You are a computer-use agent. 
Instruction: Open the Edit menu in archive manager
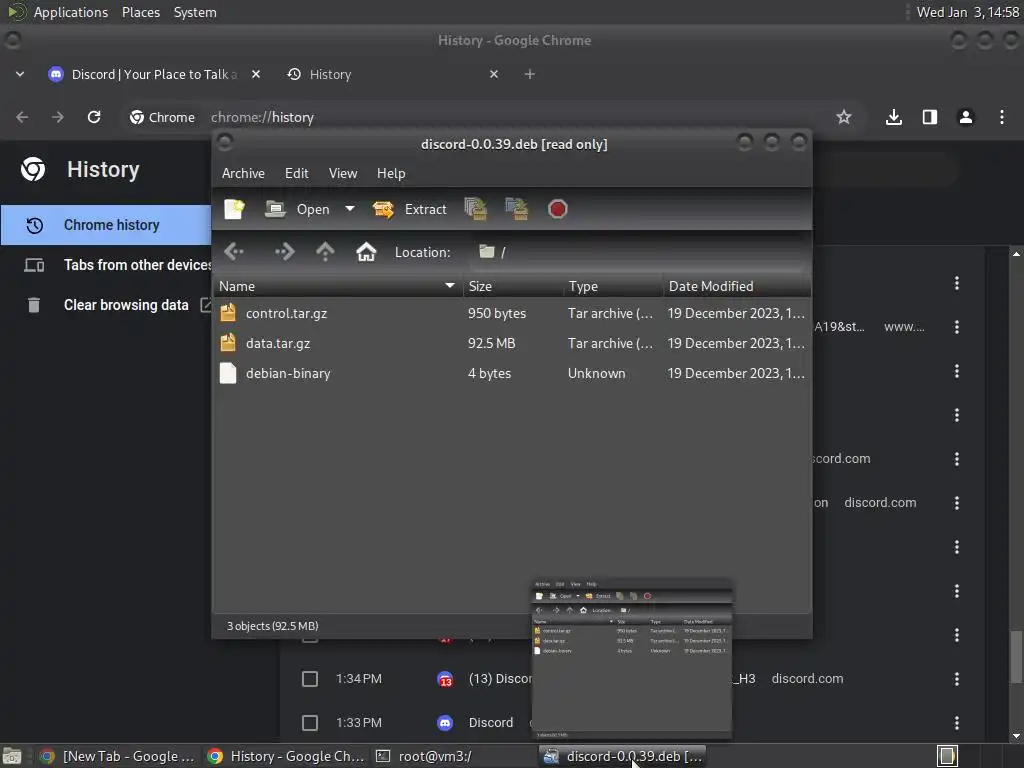[296, 173]
